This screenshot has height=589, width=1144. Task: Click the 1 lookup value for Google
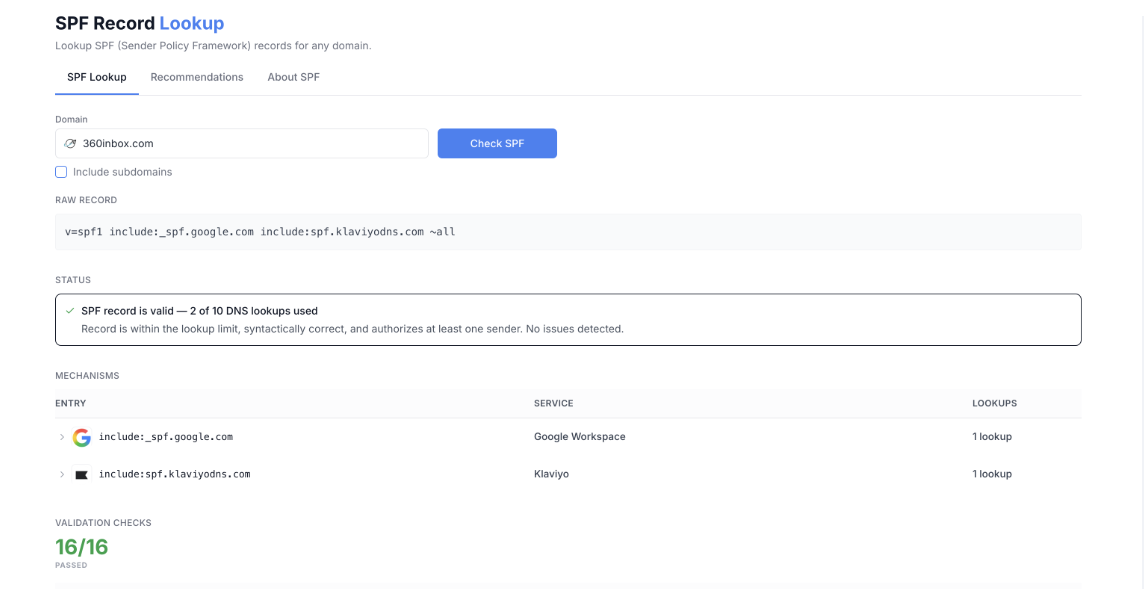(992, 437)
